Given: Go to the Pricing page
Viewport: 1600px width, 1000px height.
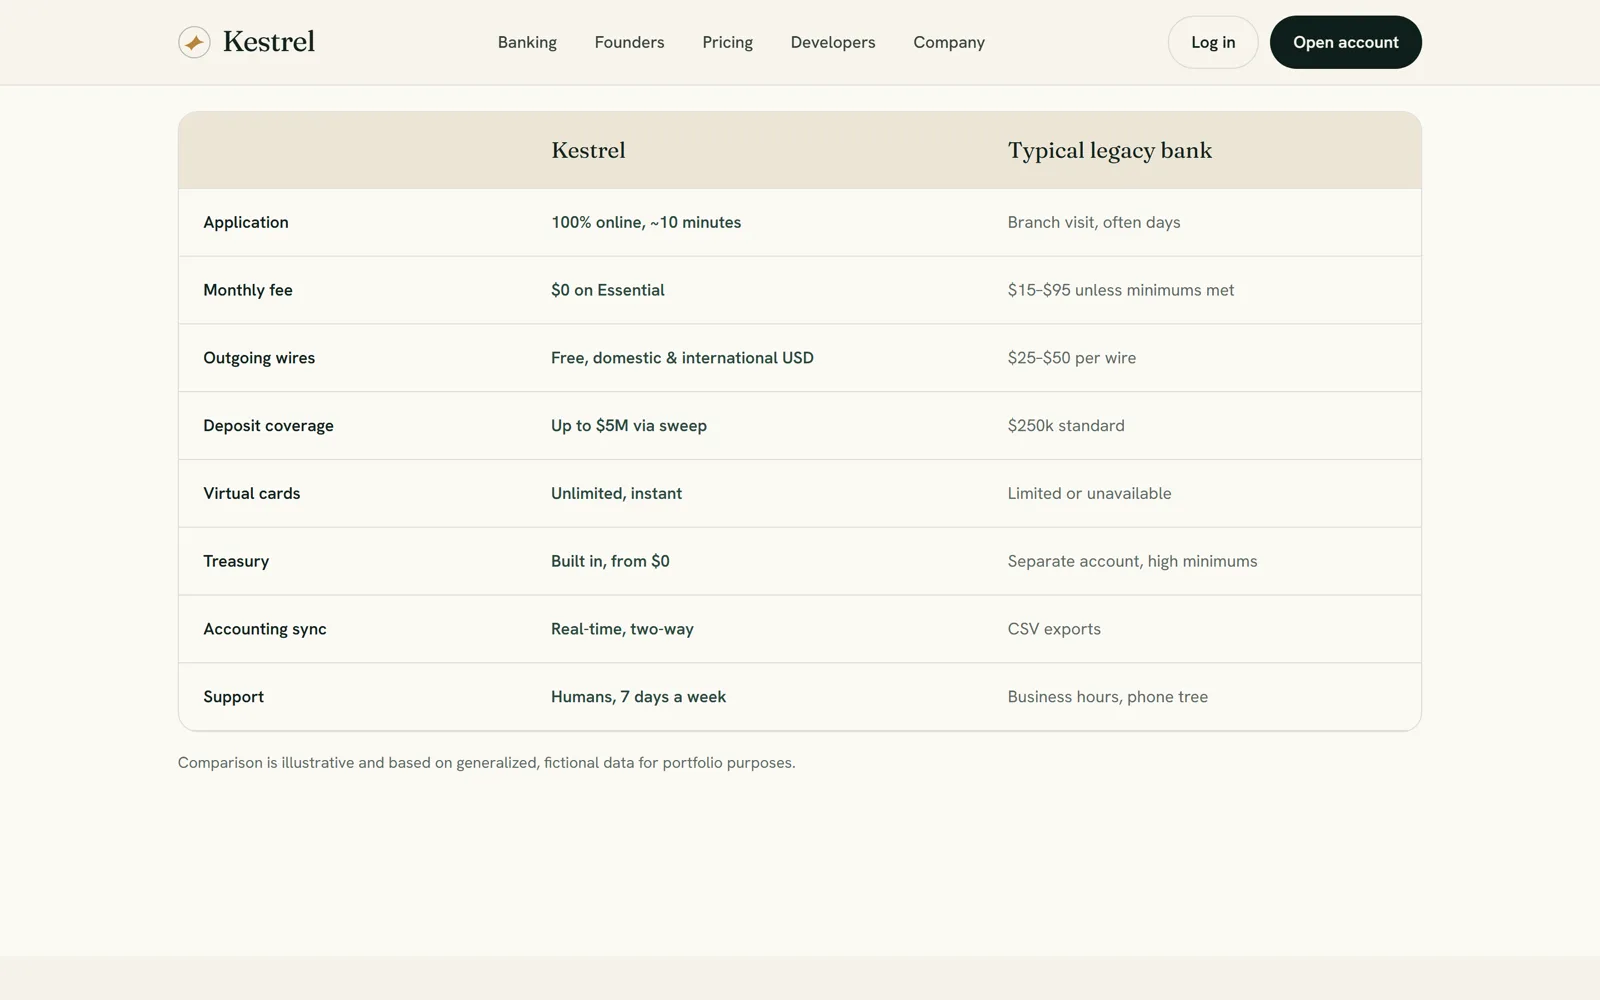Looking at the screenshot, I should tap(727, 42).
